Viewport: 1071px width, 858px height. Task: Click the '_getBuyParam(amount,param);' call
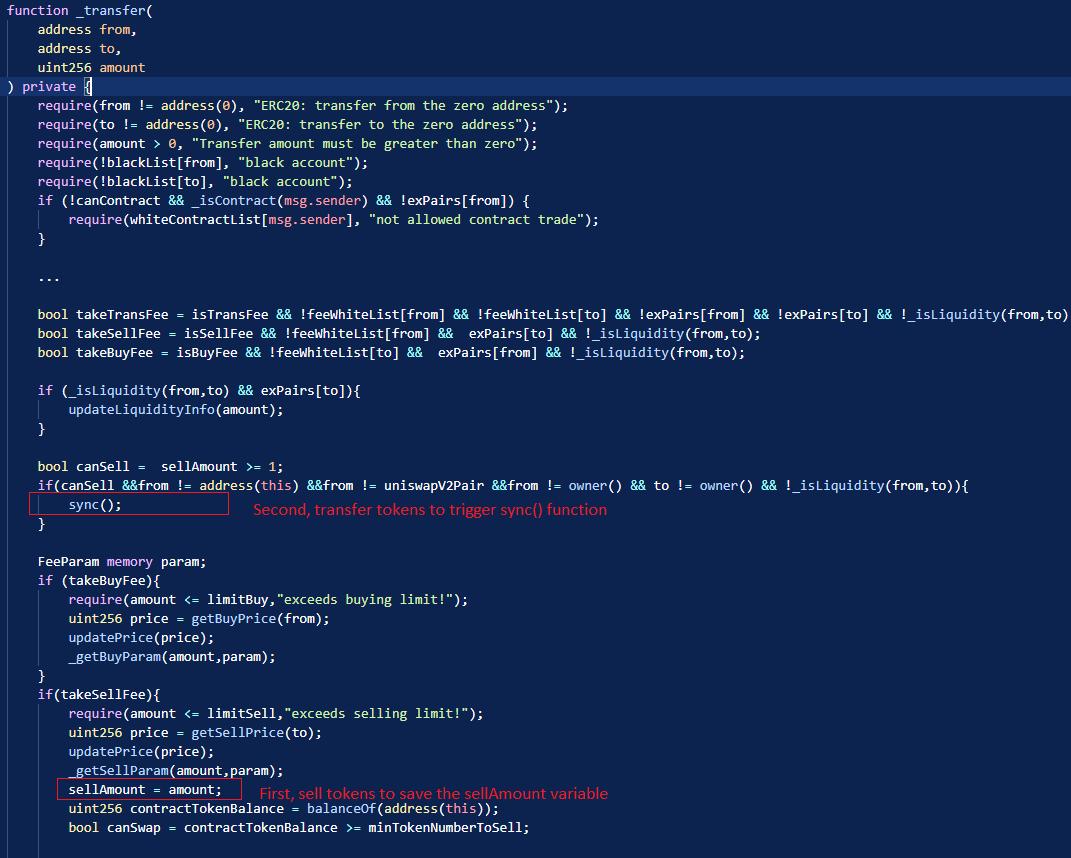tap(171, 657)
